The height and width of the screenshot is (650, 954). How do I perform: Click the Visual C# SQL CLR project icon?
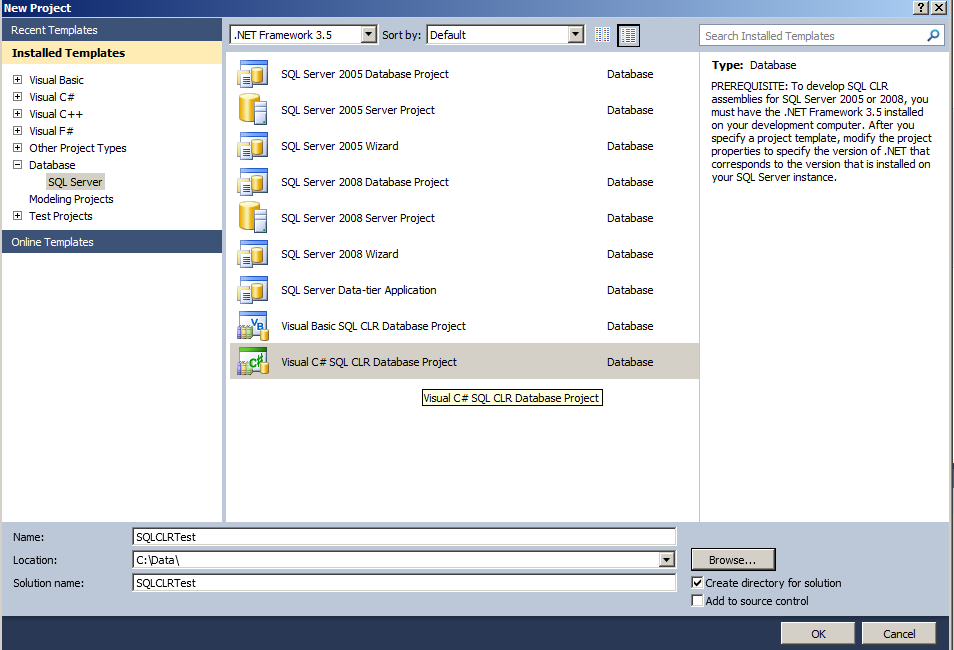coord(252,362)
